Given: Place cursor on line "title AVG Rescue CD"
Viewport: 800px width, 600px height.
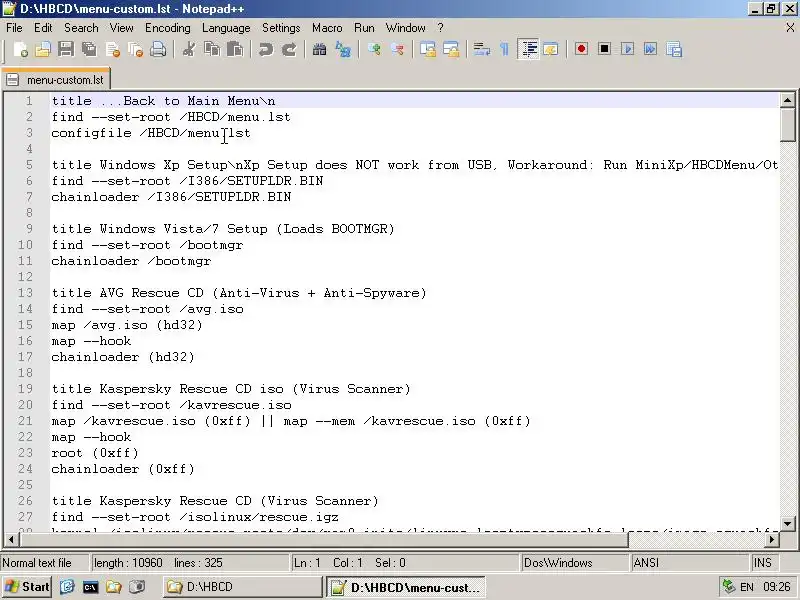Looking at the screenshot, I should [239, 293].
